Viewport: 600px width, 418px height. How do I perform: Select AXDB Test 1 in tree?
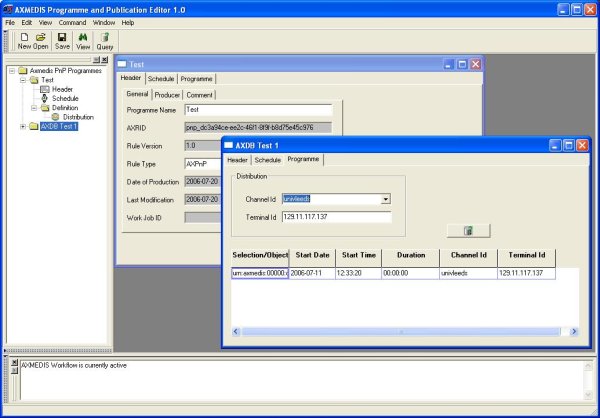[x=59, y=126]
